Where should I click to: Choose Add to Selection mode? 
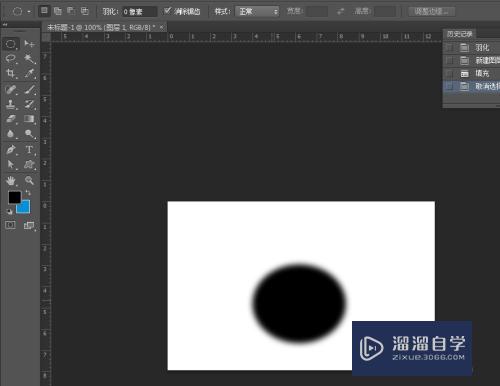tap(58, 11)
